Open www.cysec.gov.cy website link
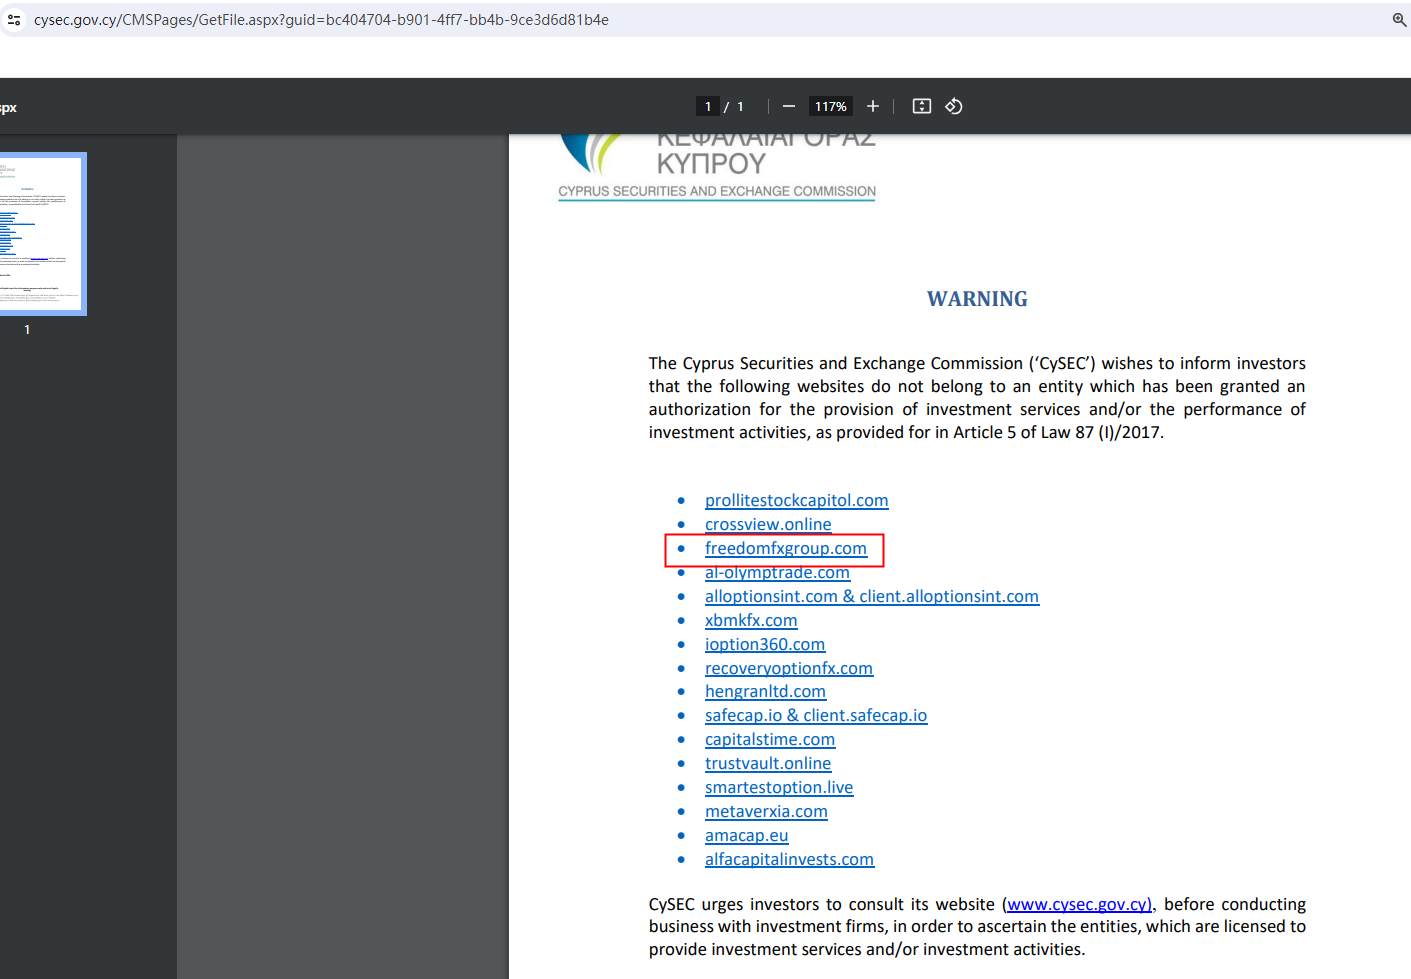Screen dimensions: 1411x979 pos(1079,904)
